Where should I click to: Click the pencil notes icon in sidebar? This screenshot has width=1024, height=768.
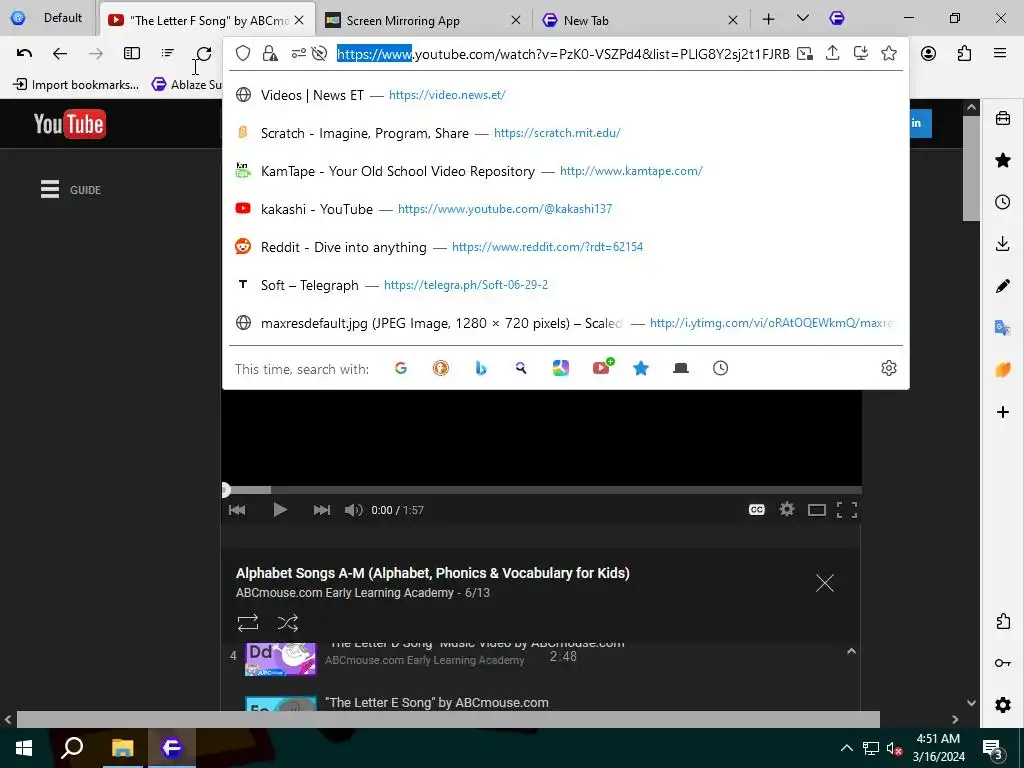coord(1003,286)
